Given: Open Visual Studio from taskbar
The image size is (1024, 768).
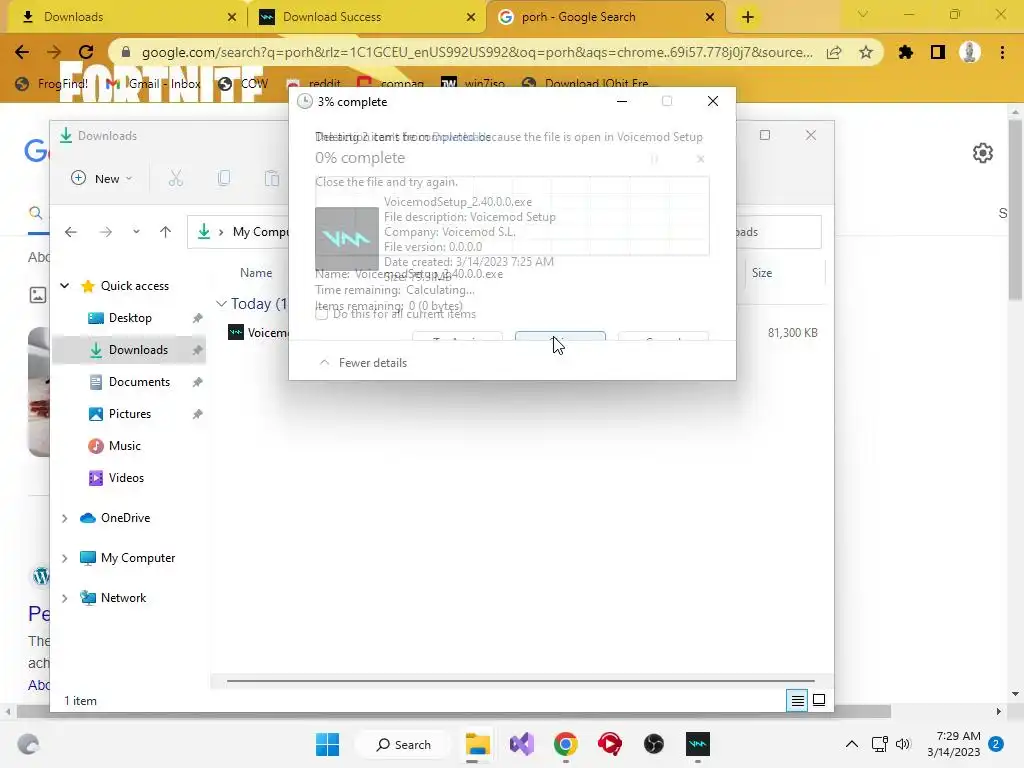Looking at the screenshot, I should pyautogui.click(x=522, y=744).
